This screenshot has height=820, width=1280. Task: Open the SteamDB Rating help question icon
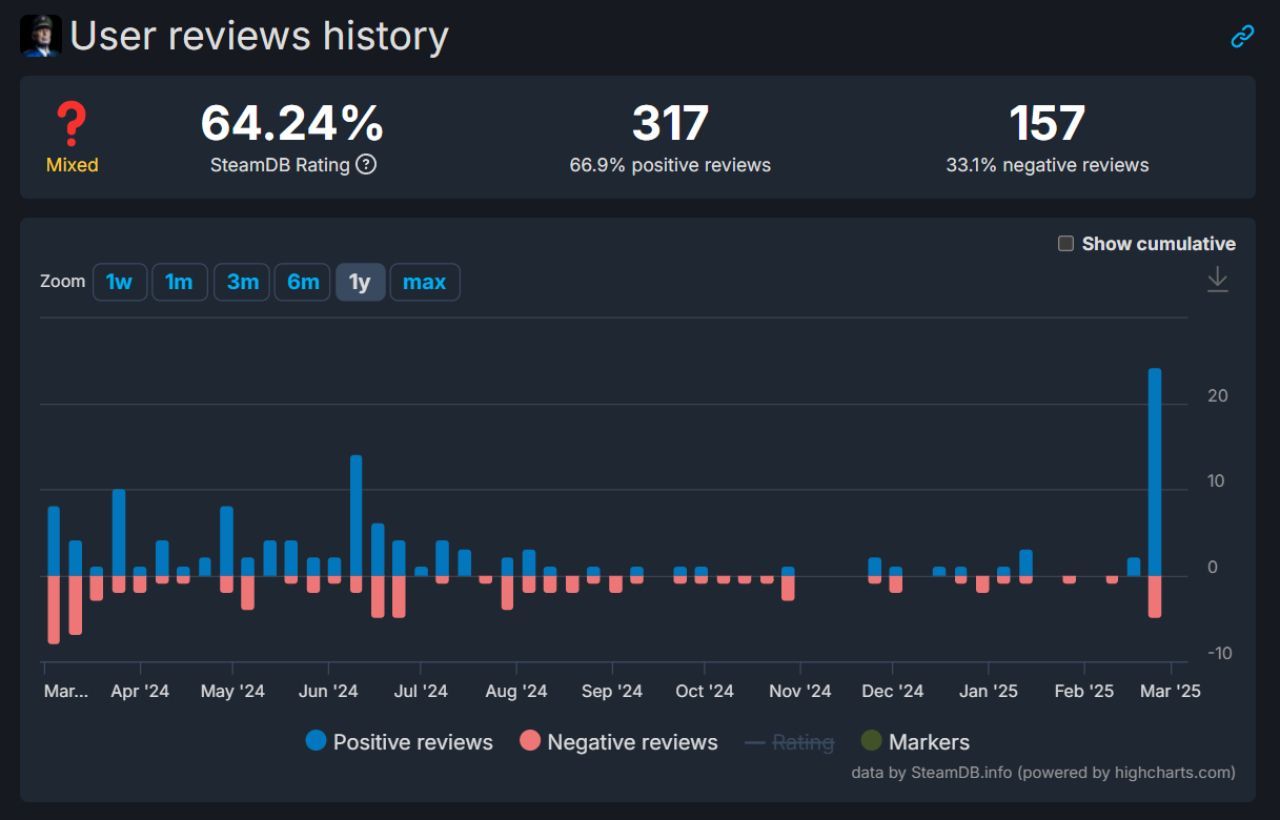pyautogui.click(x=366, y=165)
